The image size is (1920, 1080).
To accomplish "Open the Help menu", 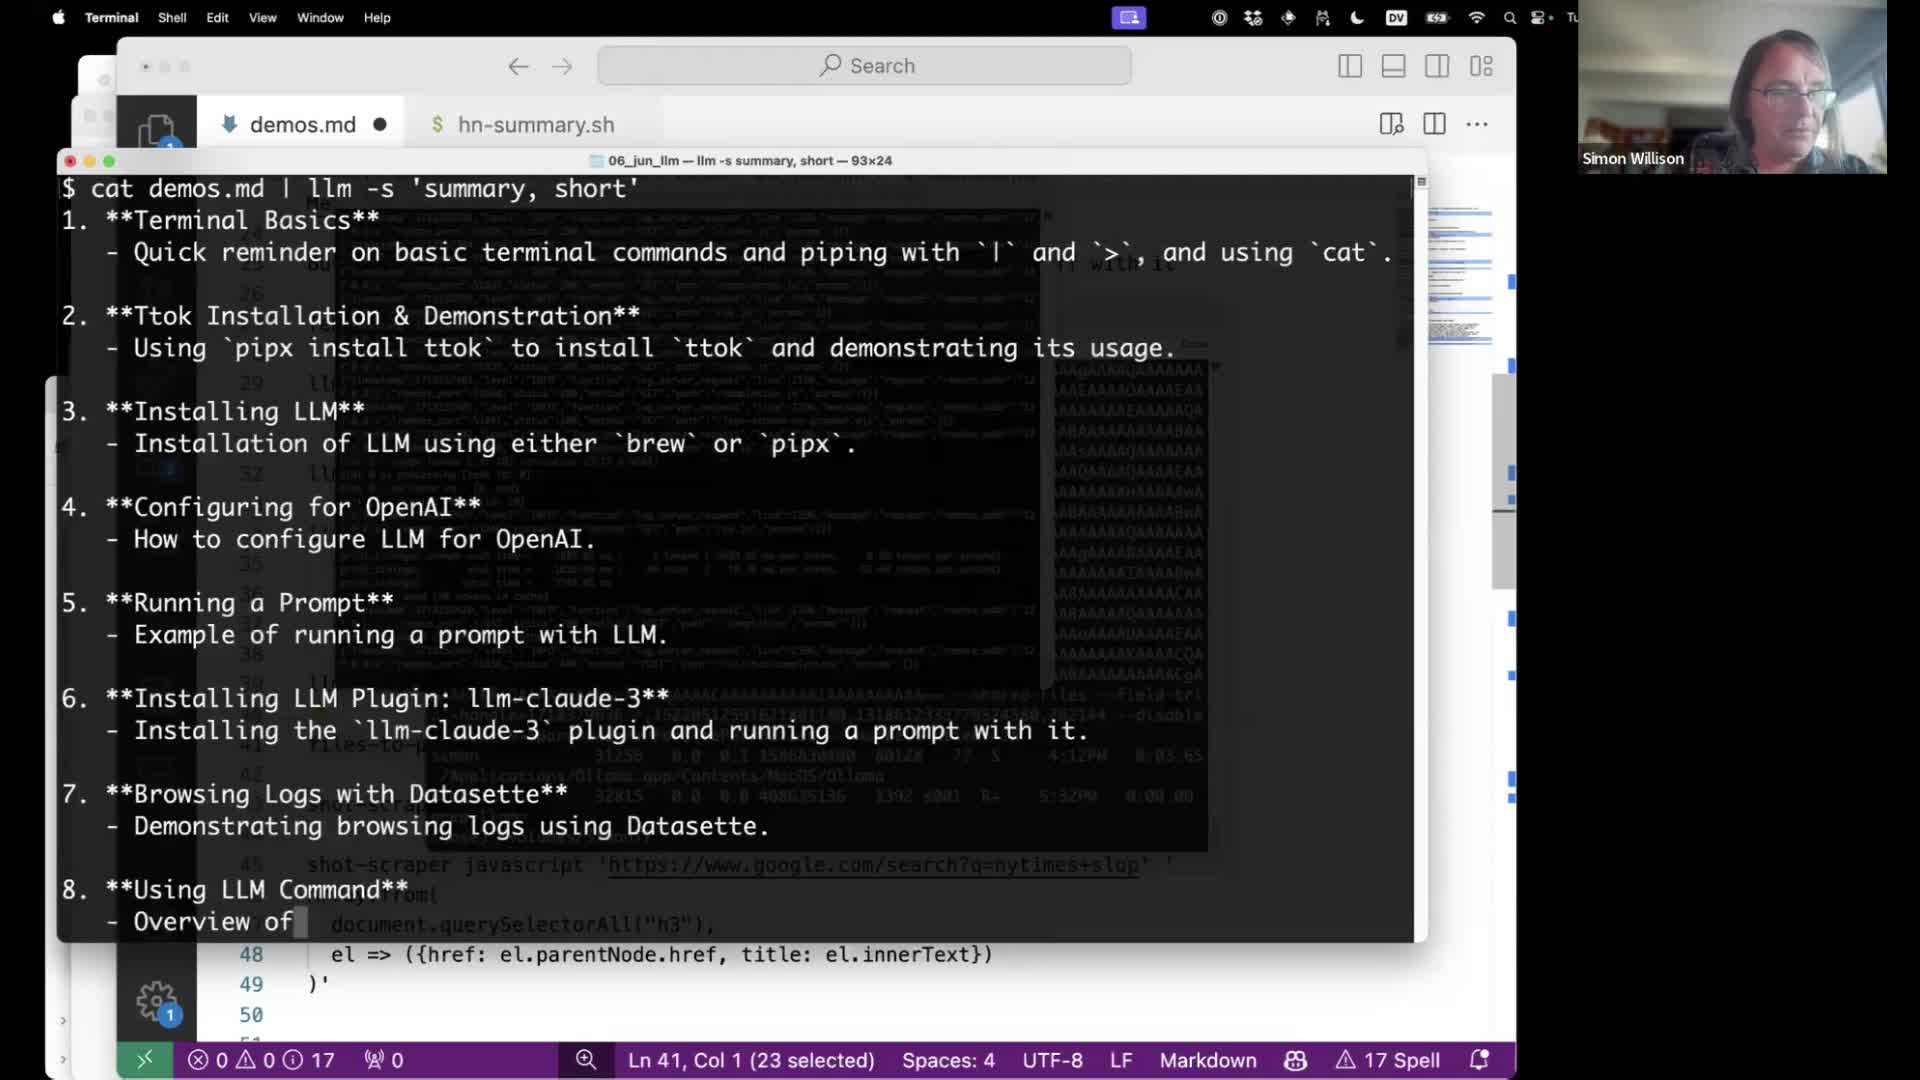I will click(377, 17).
